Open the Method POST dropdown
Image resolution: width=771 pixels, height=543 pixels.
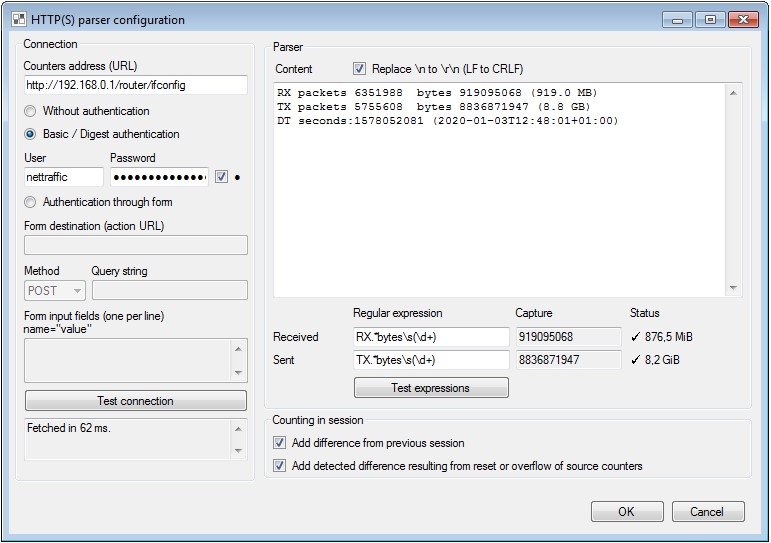coord(55,291)
